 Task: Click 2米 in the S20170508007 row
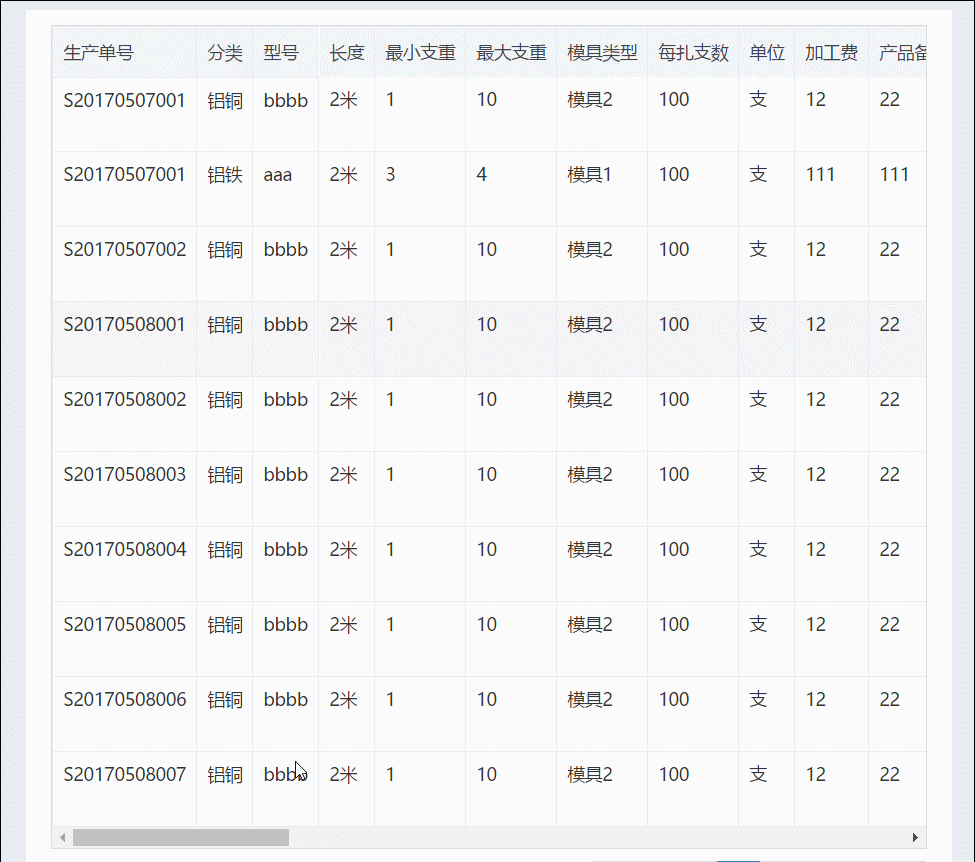(343, 775)
